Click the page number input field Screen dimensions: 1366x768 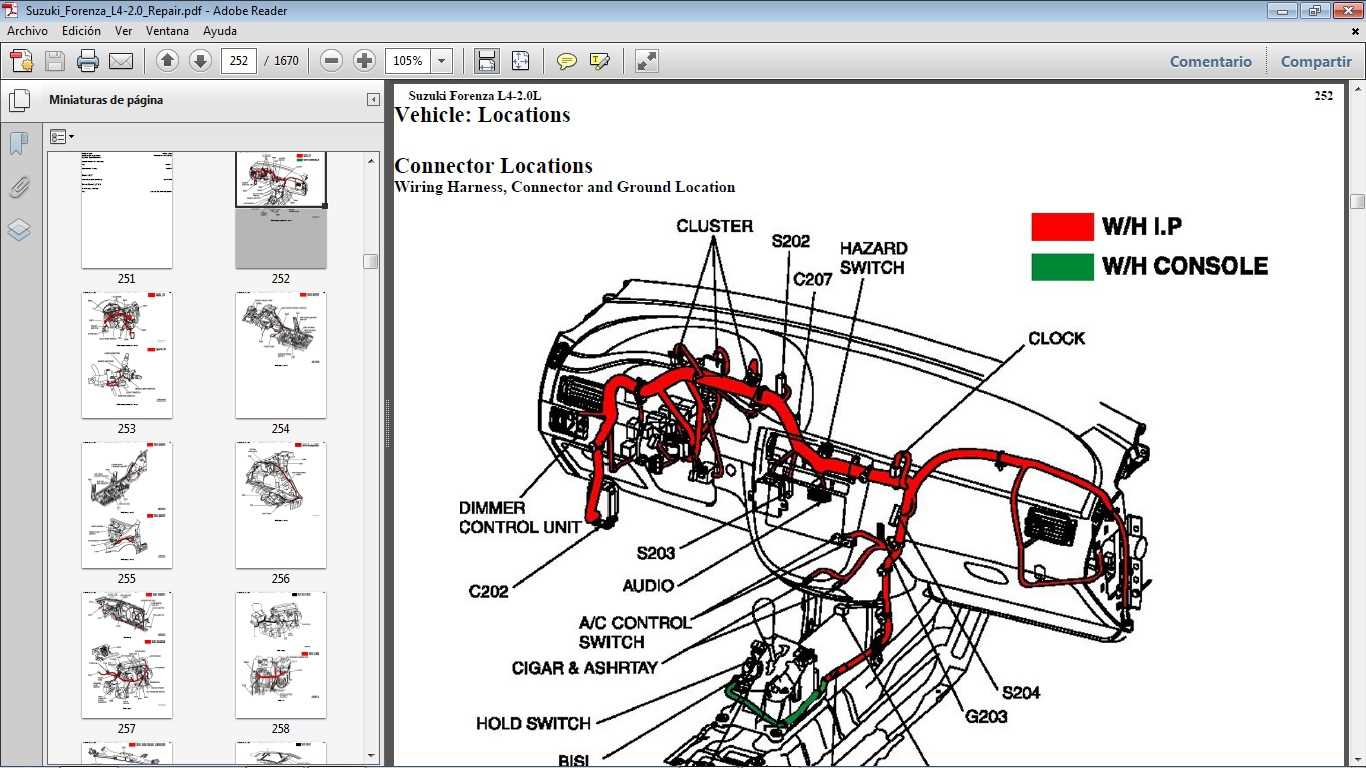239,61
